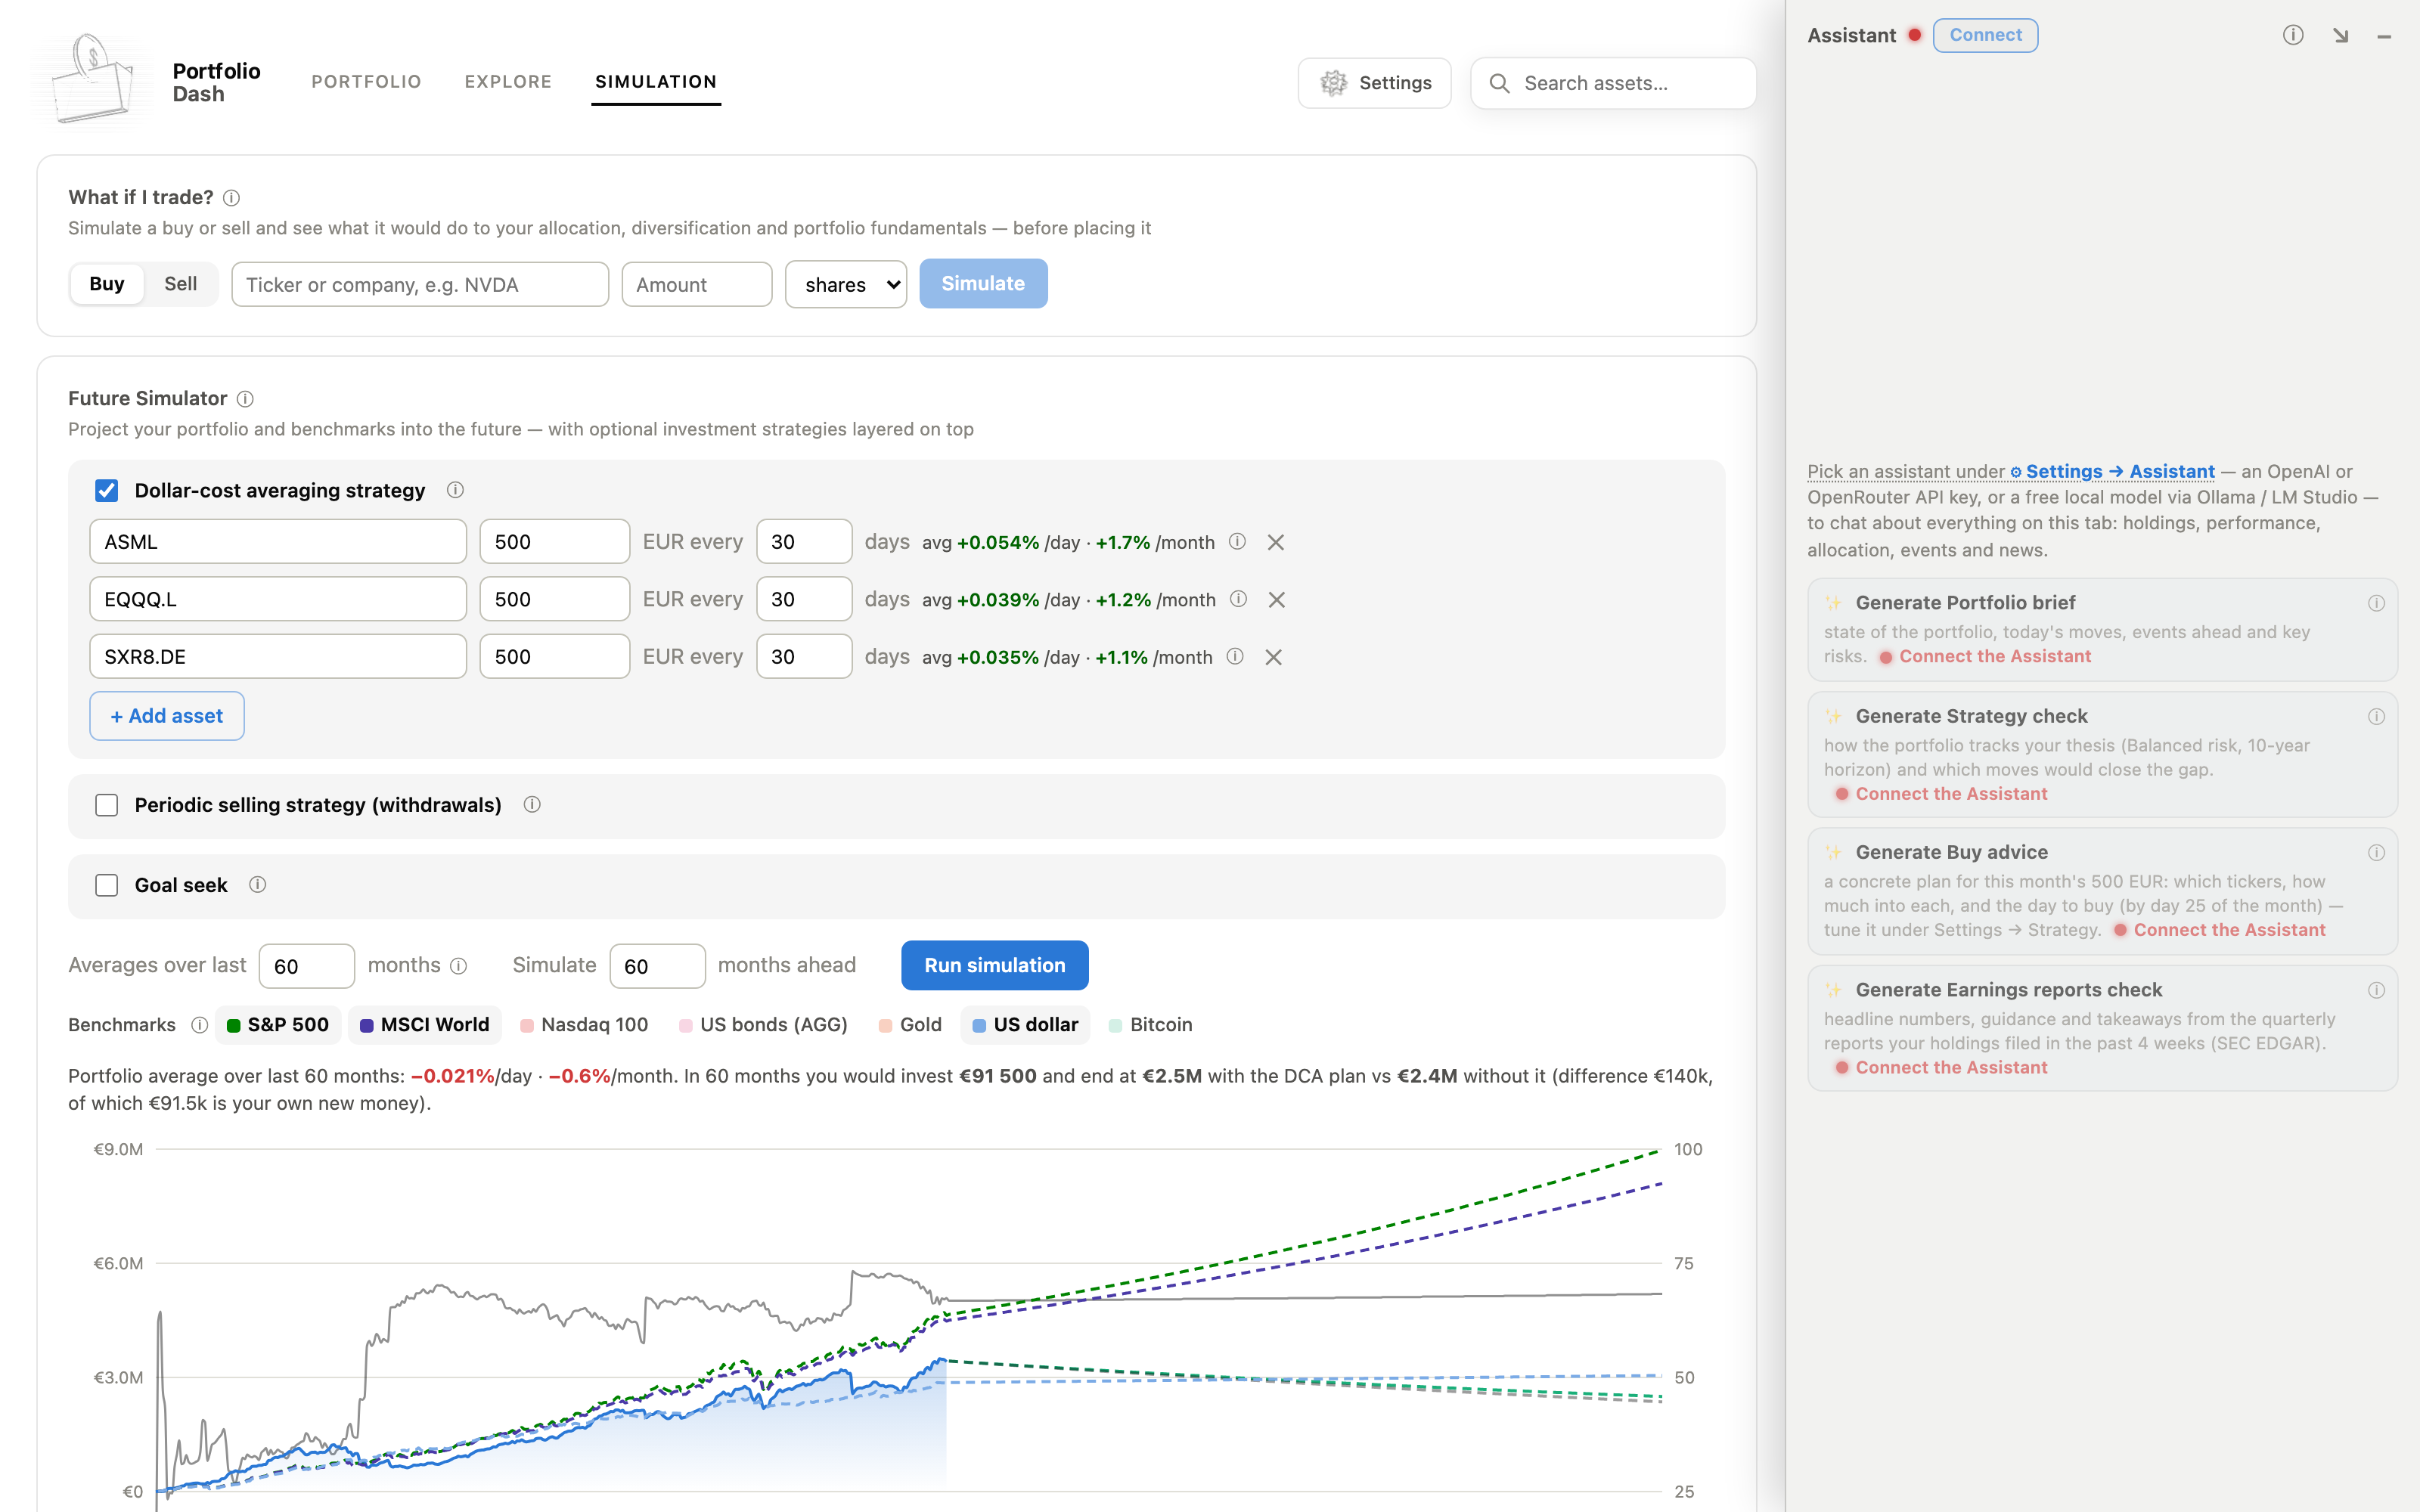
Task: Show info for Generate Earnings reports check
Action: click(2376, 990)
